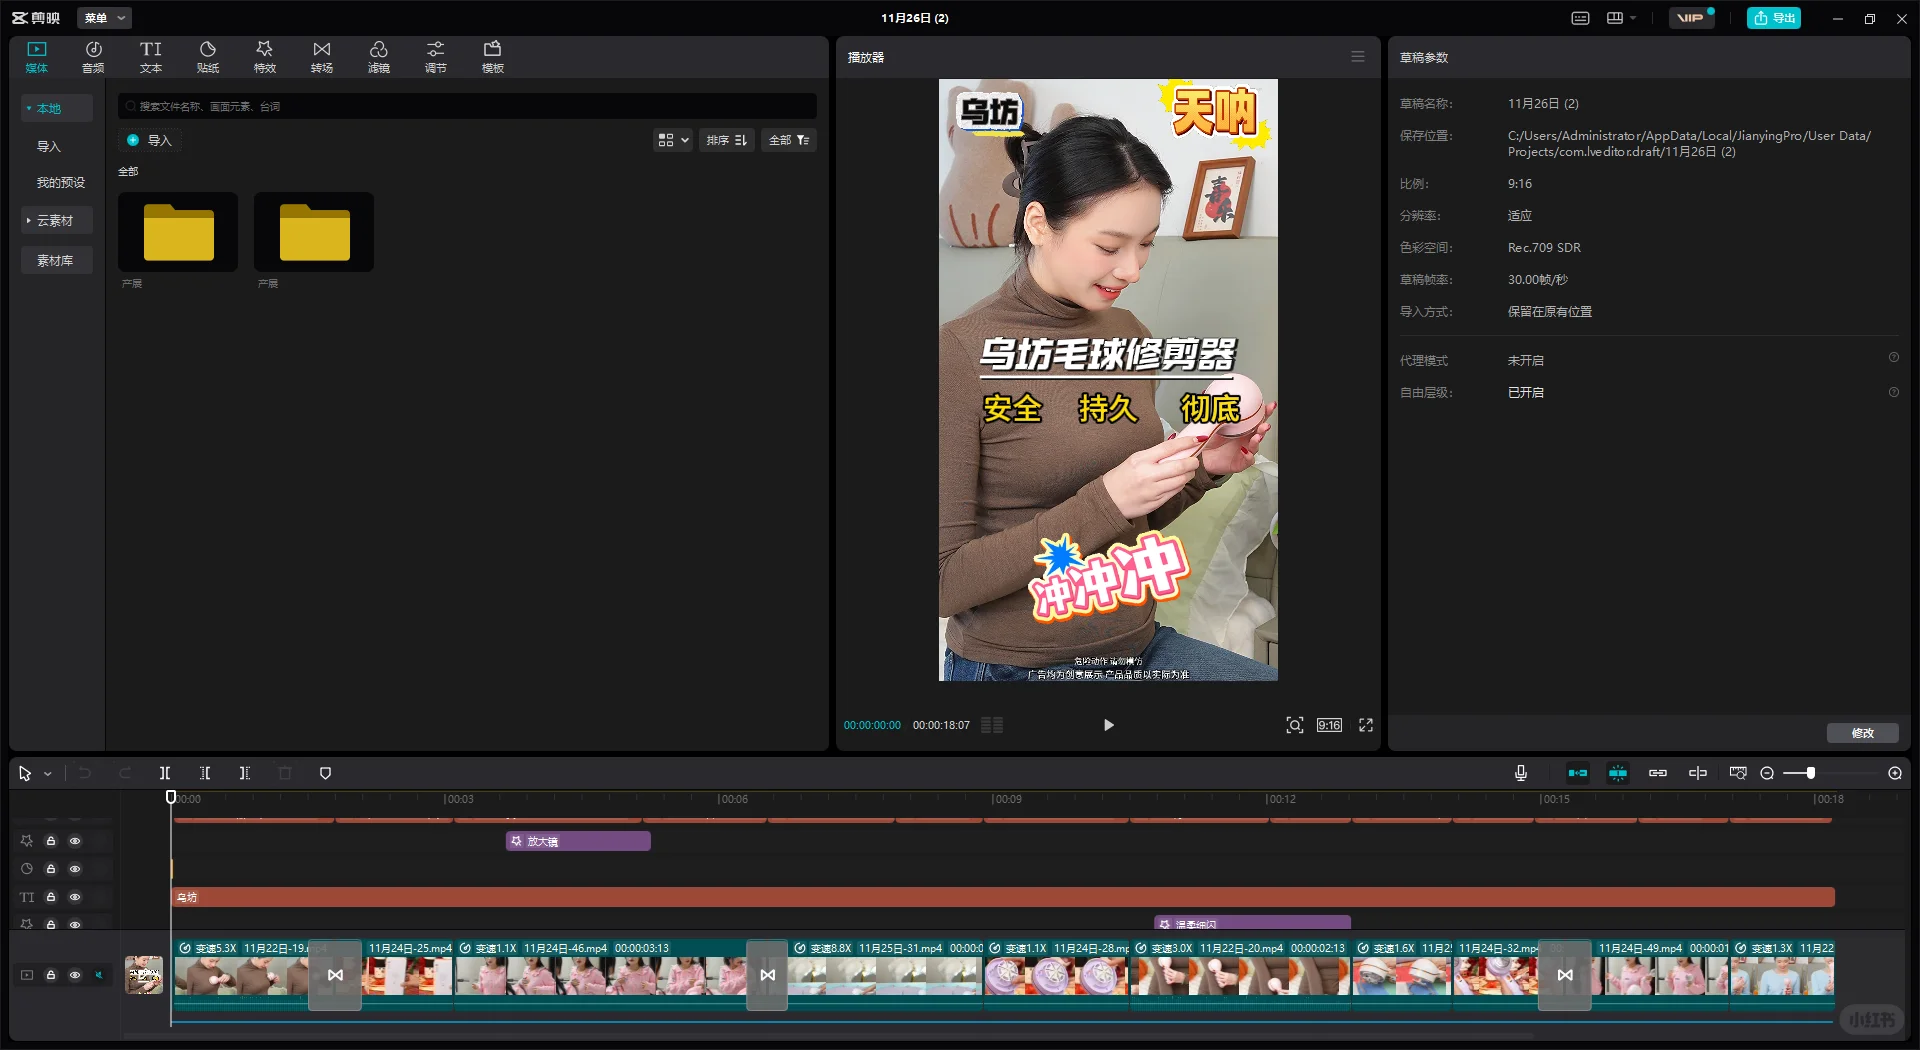The height and width of the screenshot is (1050, 1920).
Task: Select the 媒体 media tab
Action: point(37,57)
